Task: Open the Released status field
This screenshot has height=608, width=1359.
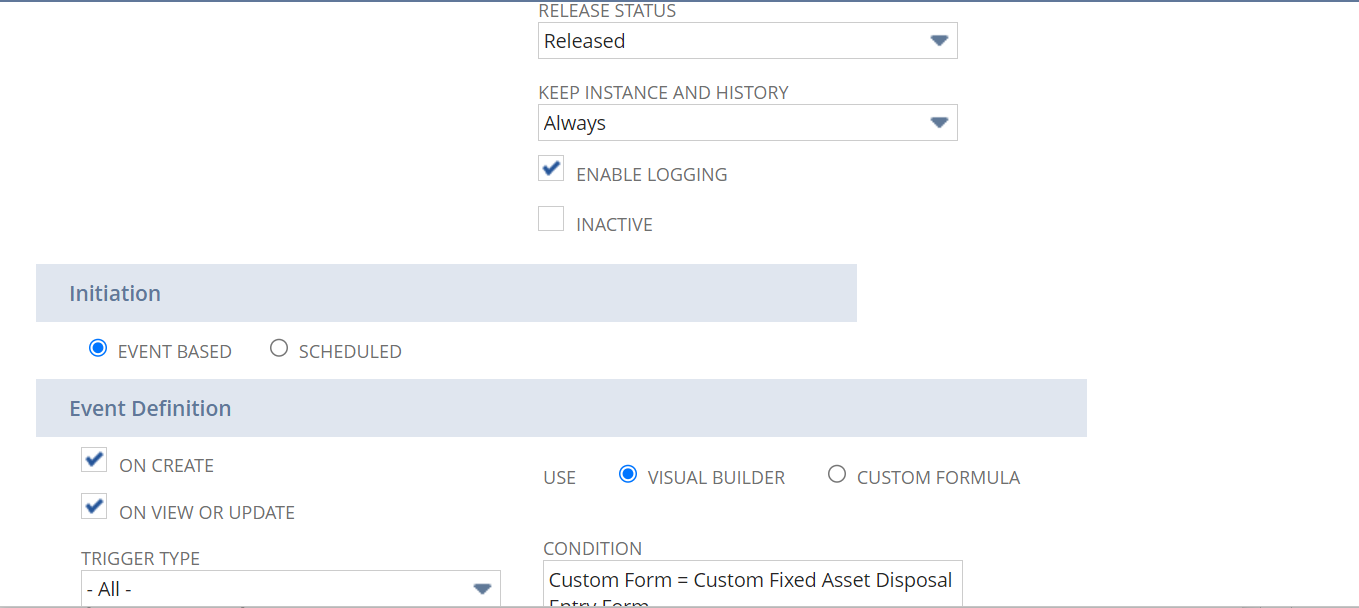Action: (730, 41)
